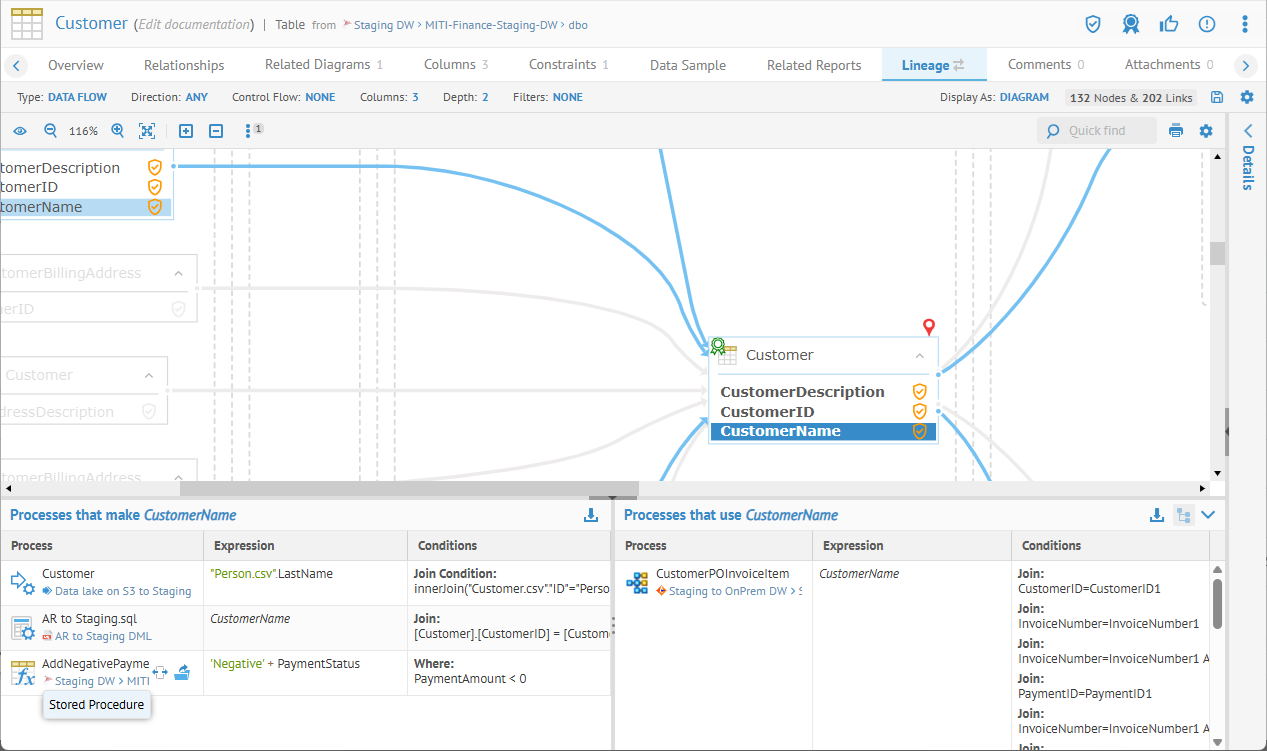Click the certification ribbon icon in header
Image resolution: width=1267 pixels, height=751 pixels.
pos(1130,24)
